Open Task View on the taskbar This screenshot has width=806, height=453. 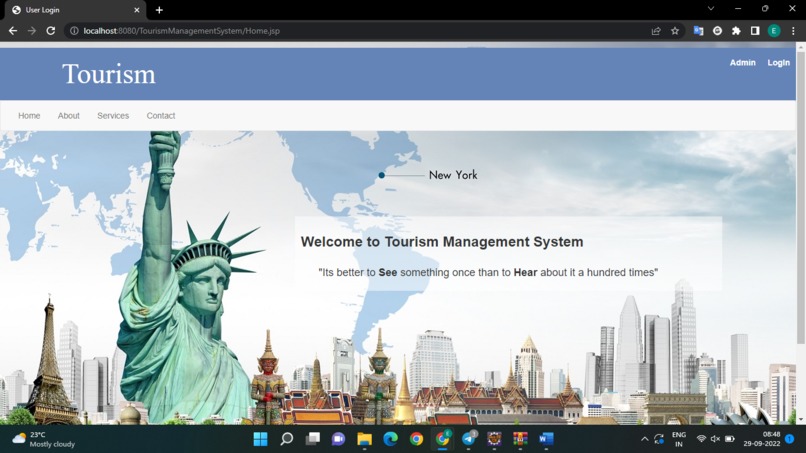tap(313, 439)
